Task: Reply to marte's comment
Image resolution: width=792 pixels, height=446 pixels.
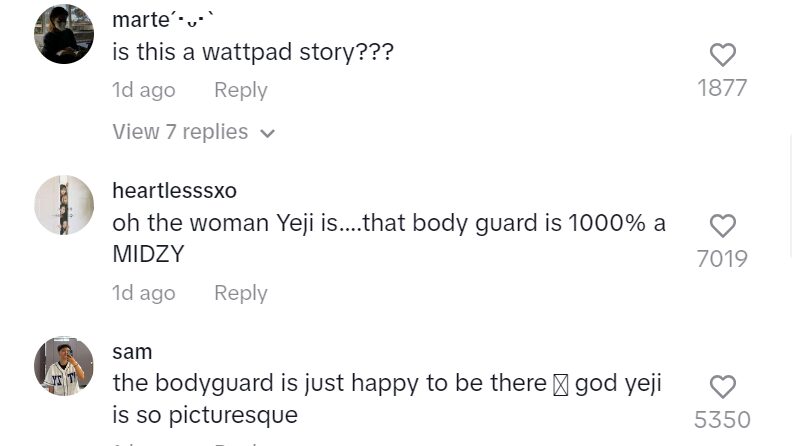Action: (241, 90)
